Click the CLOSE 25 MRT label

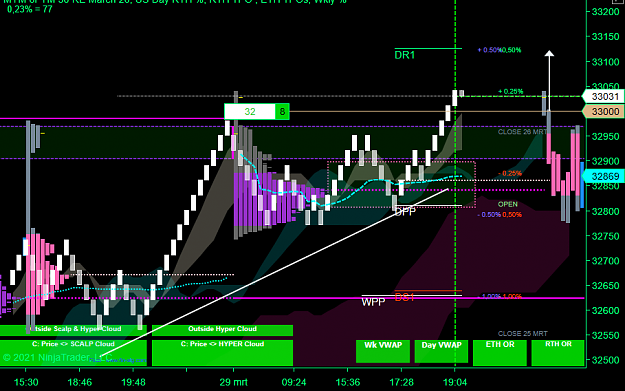coord(523,334)
